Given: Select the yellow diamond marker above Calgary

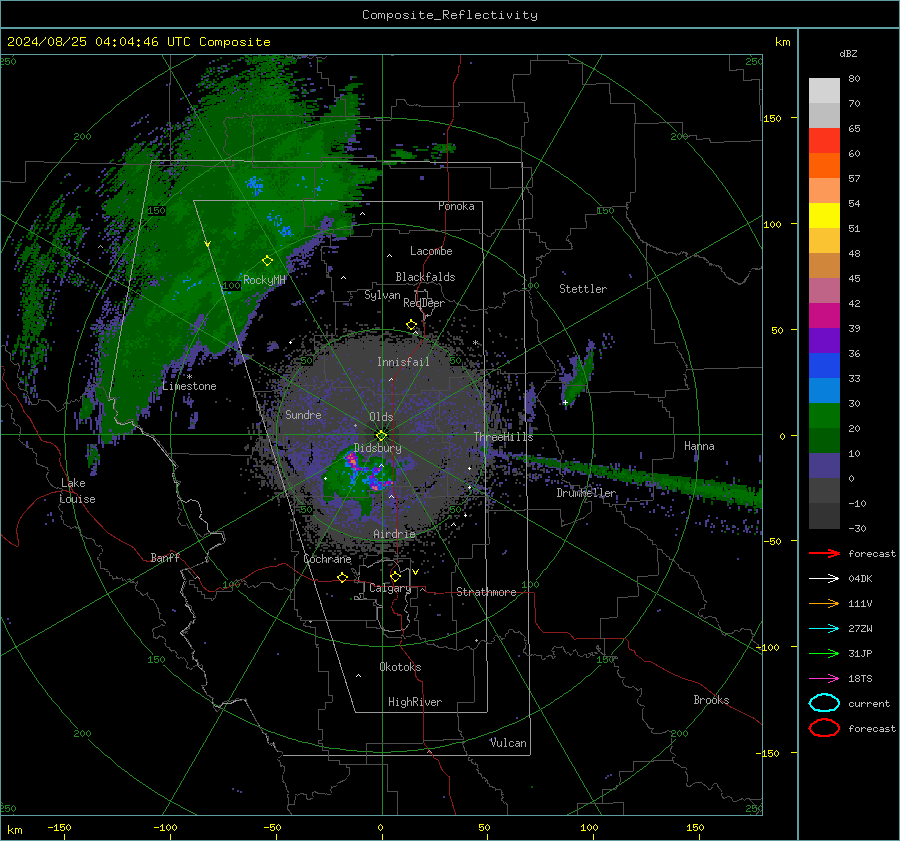Looking at the screenshot, I should pyautogui.click(x=395, y=576).
